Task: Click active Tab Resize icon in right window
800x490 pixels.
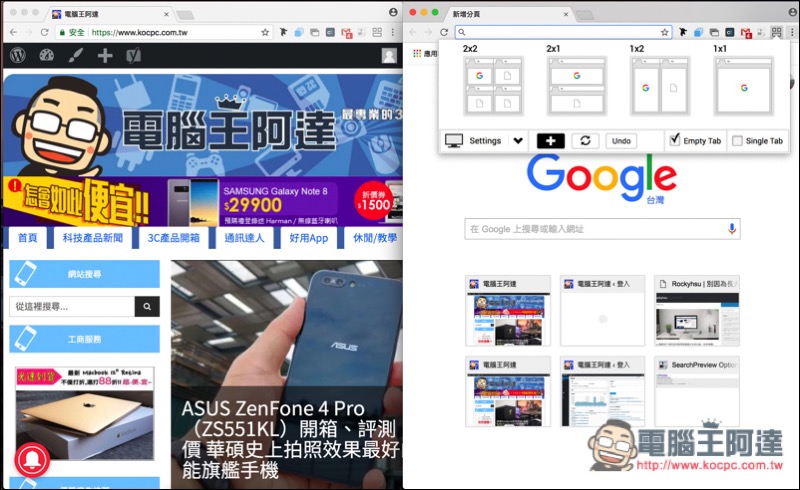Action: click(777, 32)
